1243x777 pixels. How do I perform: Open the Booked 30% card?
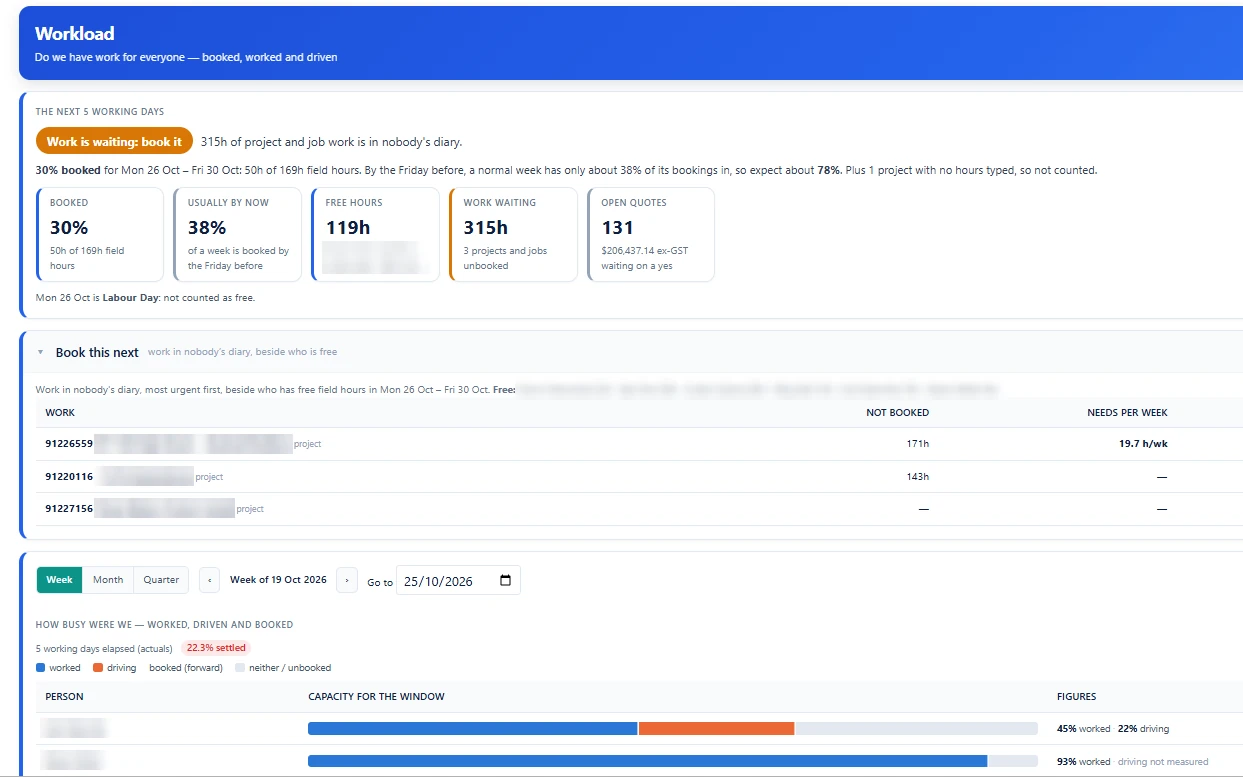click(x=100, y=235)
